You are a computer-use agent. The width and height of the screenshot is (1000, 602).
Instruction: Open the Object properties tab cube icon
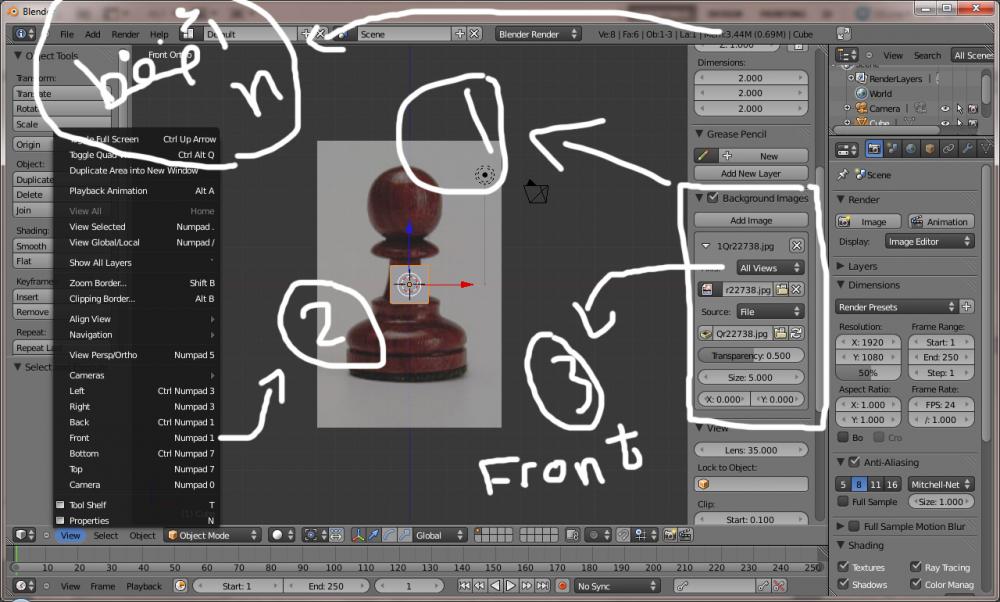930,149
